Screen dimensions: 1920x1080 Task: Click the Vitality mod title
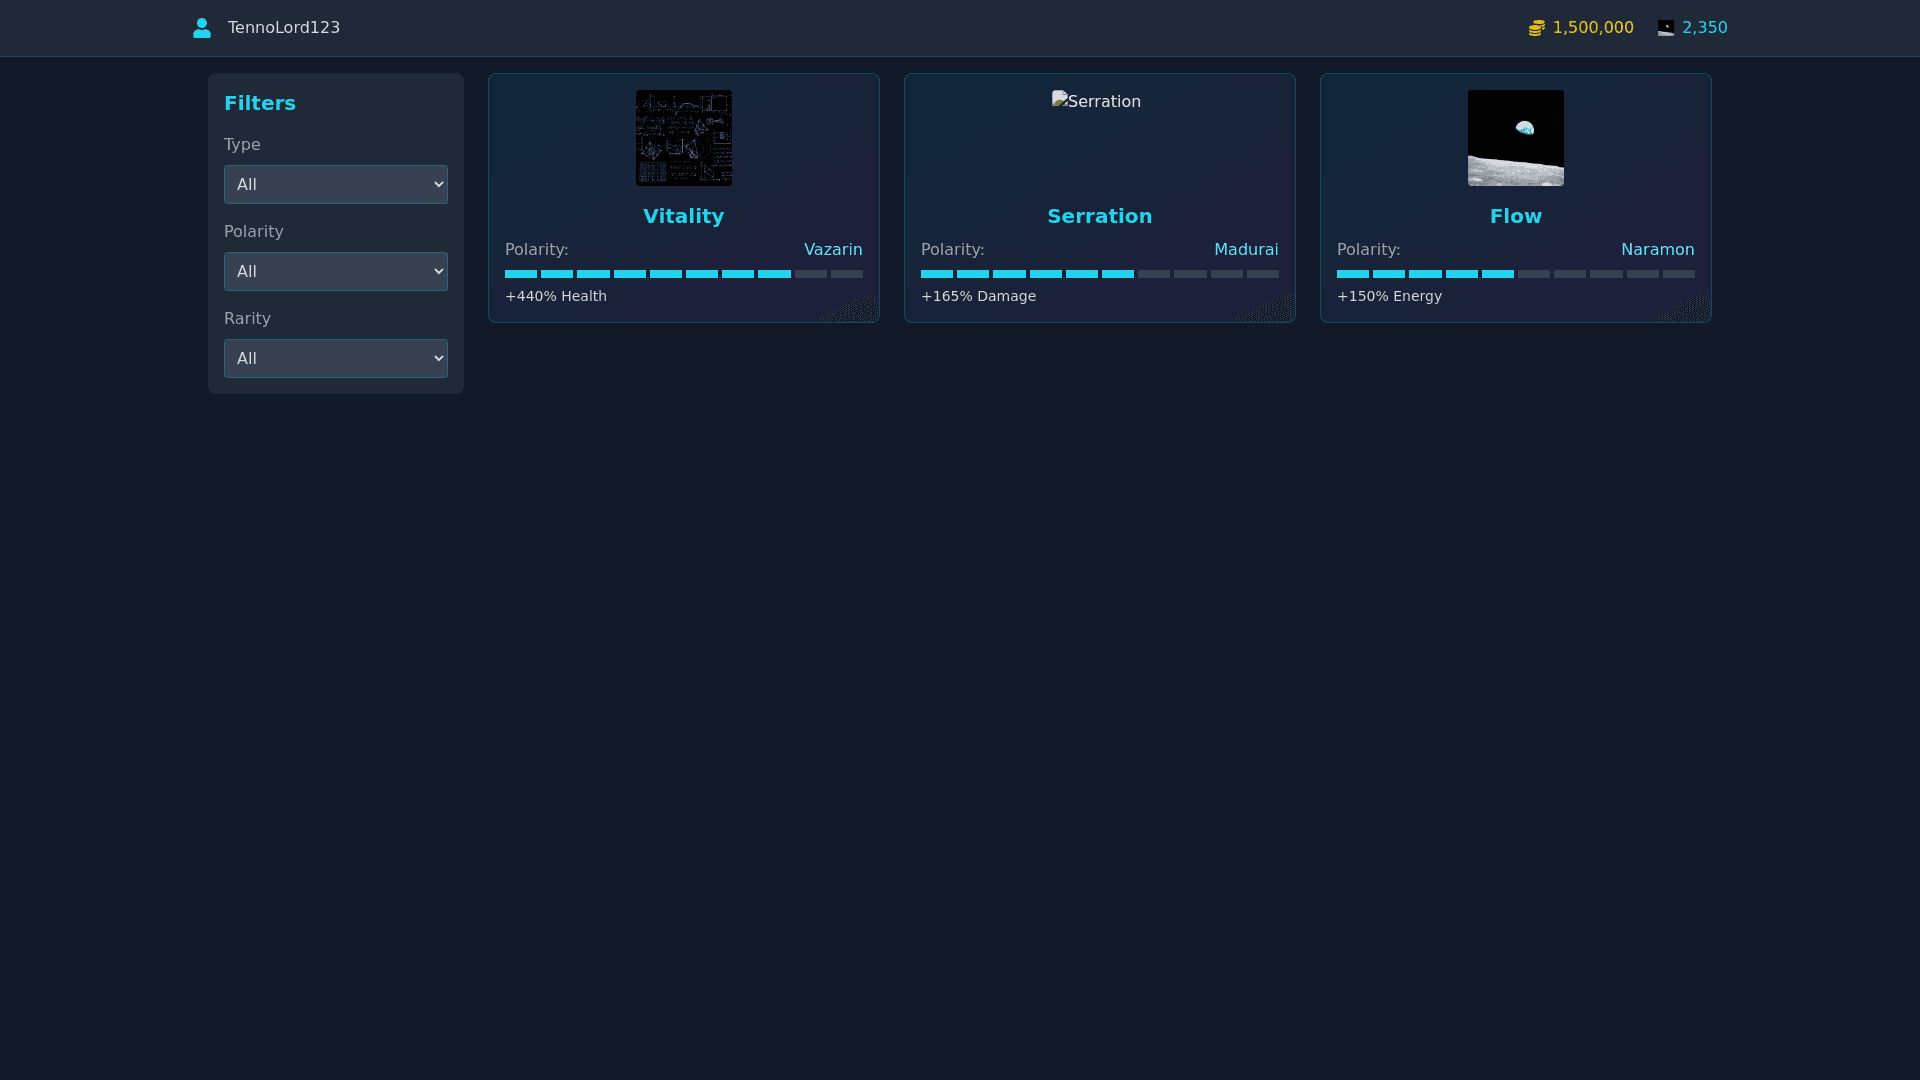tap(683, 216)
